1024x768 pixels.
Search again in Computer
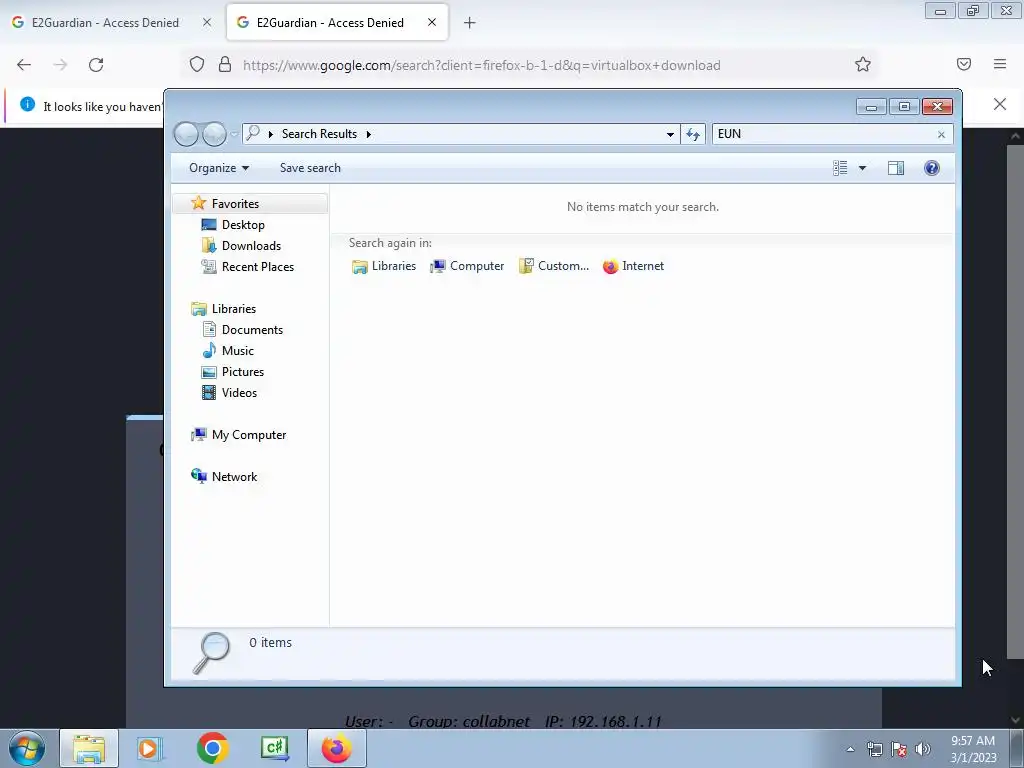pos(467,266)
